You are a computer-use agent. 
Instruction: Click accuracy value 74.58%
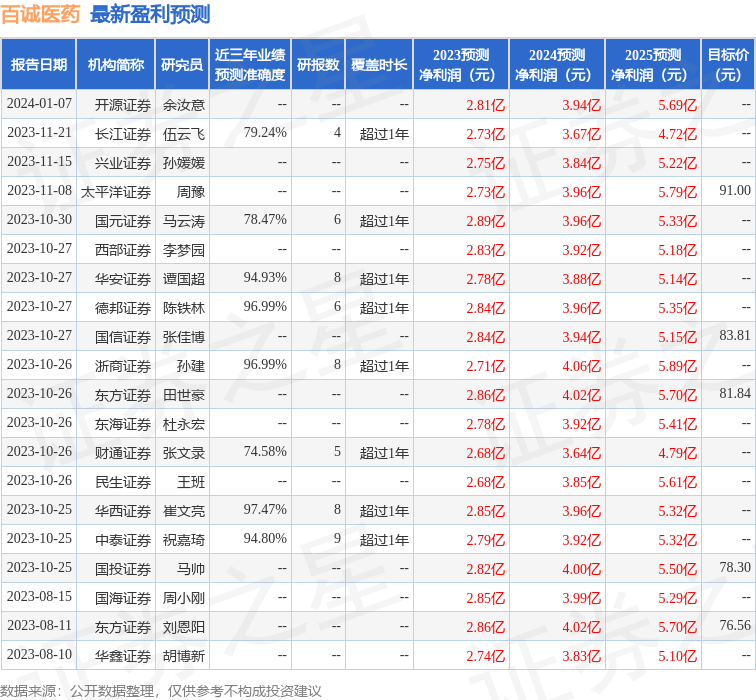coord(265,452)
